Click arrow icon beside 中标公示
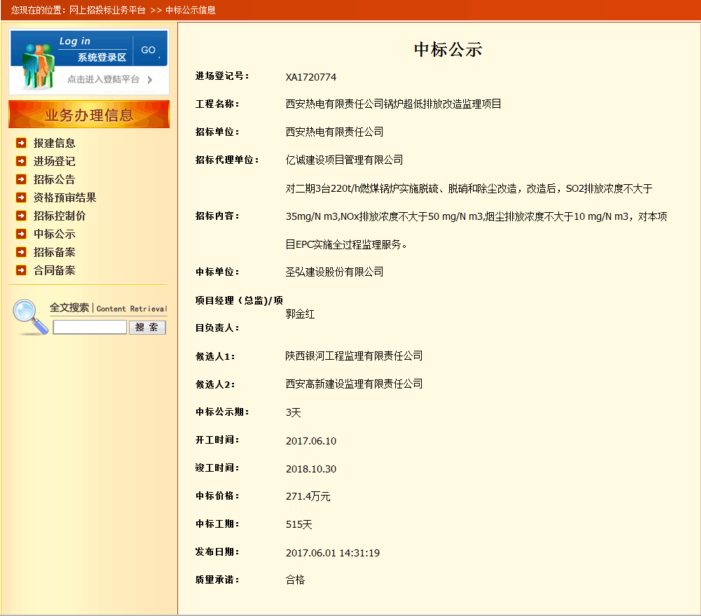 [21, 233]
